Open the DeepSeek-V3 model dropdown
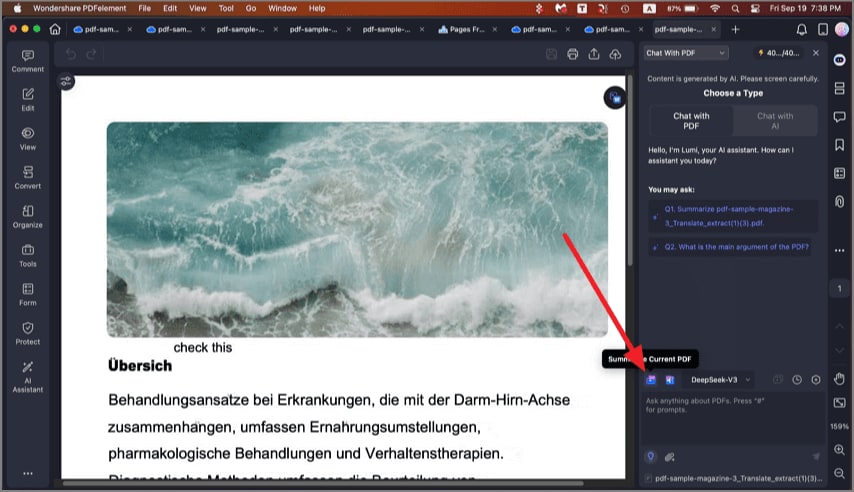 [x=721, y=380]
